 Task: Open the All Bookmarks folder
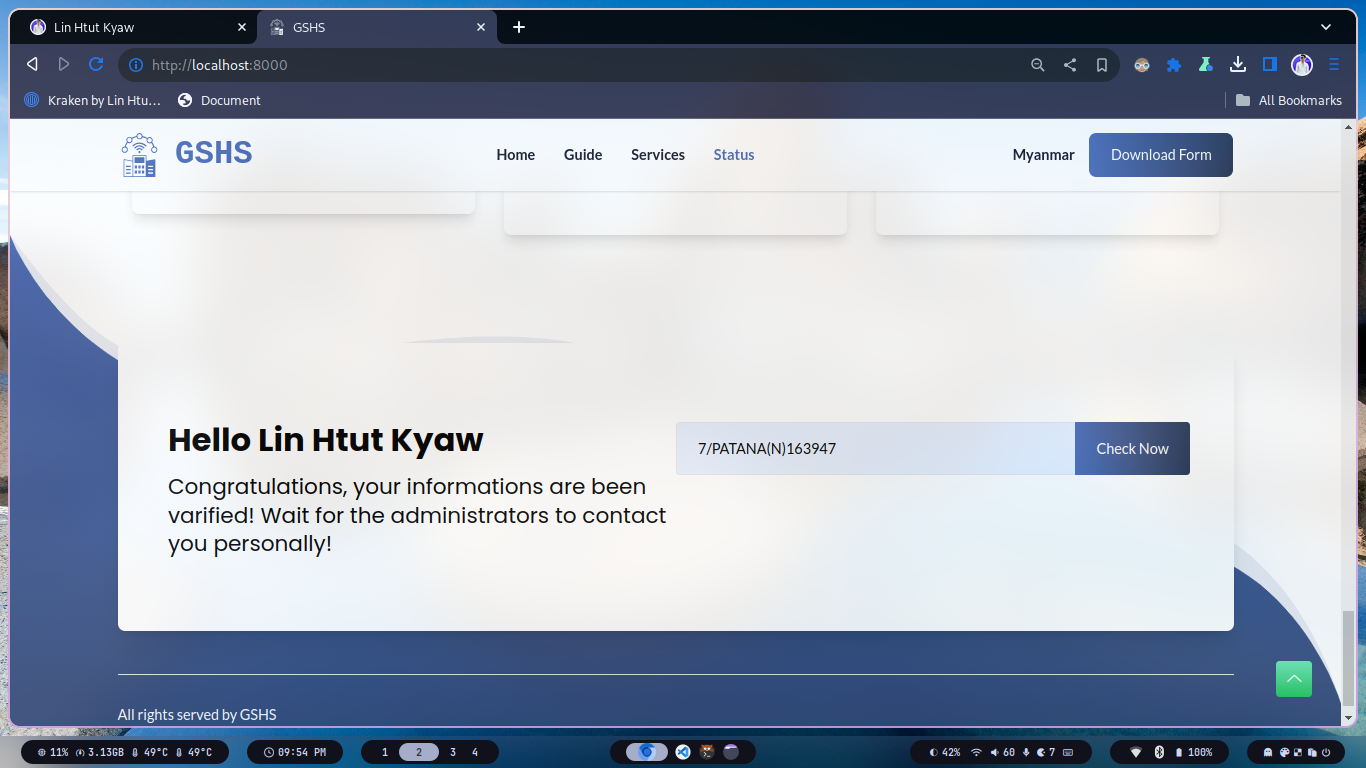tap(1288, 100)
